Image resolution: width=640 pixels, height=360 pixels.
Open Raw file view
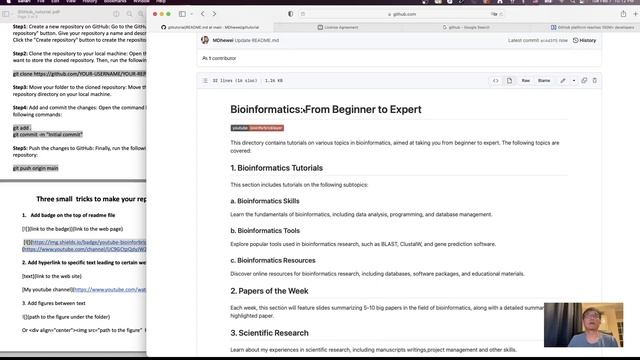(526, 81)
